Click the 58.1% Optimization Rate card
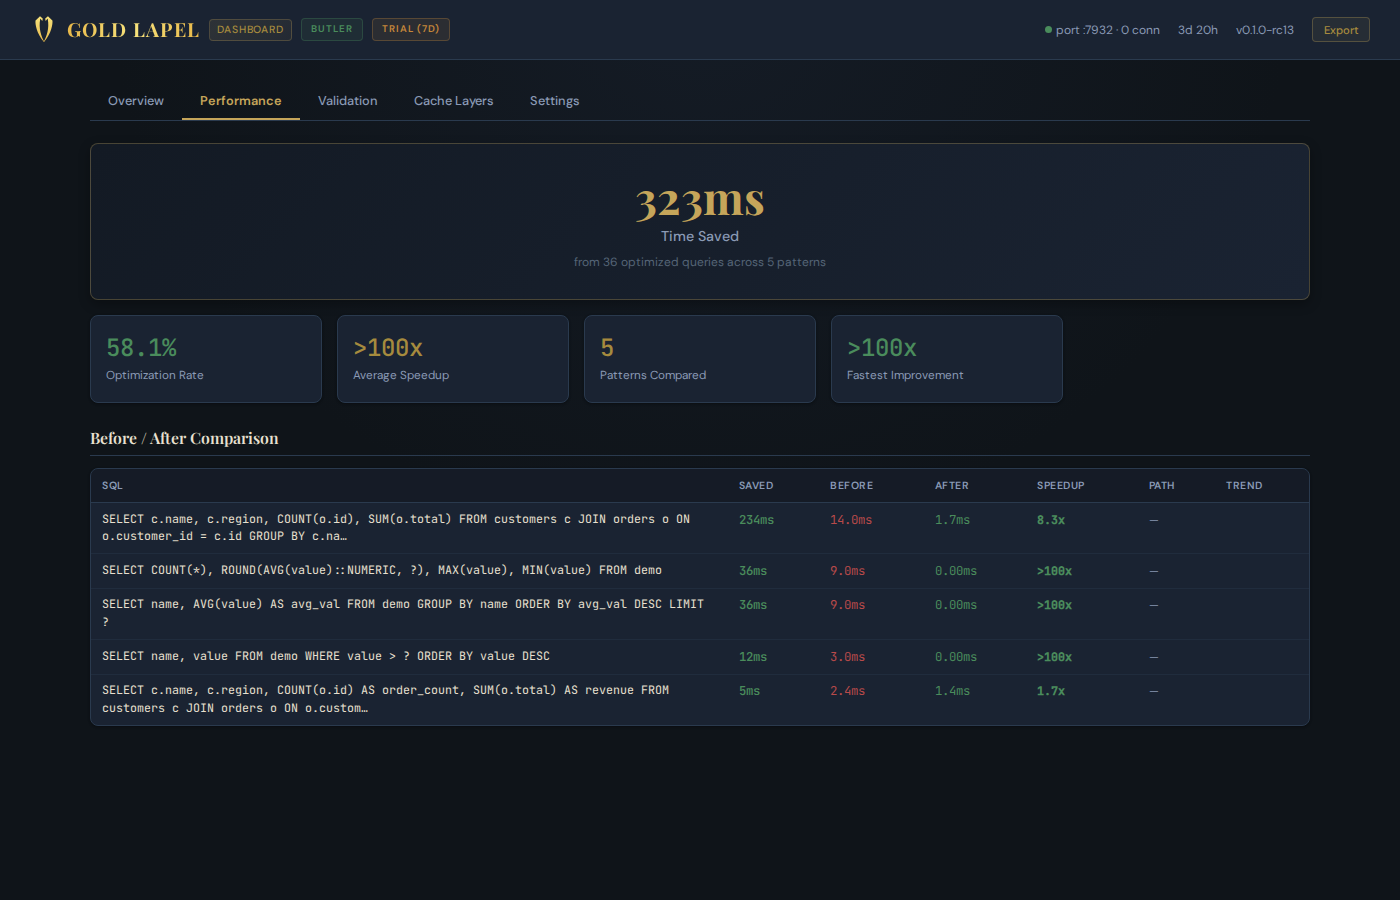This screenshot has width=1400, height=900. click(x=206, y=358)
